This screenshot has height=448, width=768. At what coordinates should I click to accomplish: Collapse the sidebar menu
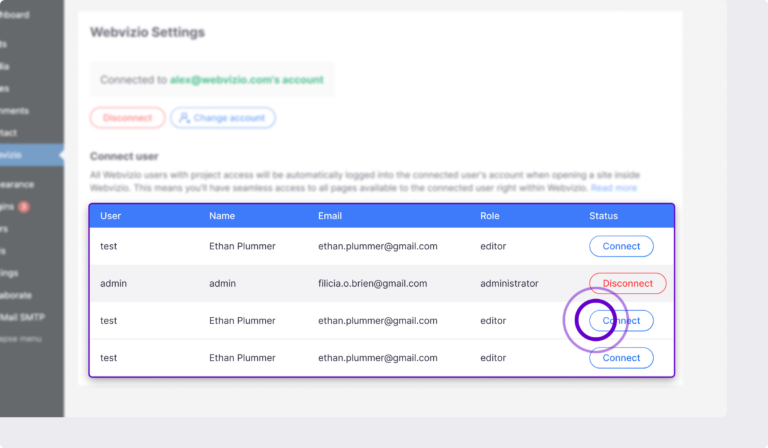point(20,339)
